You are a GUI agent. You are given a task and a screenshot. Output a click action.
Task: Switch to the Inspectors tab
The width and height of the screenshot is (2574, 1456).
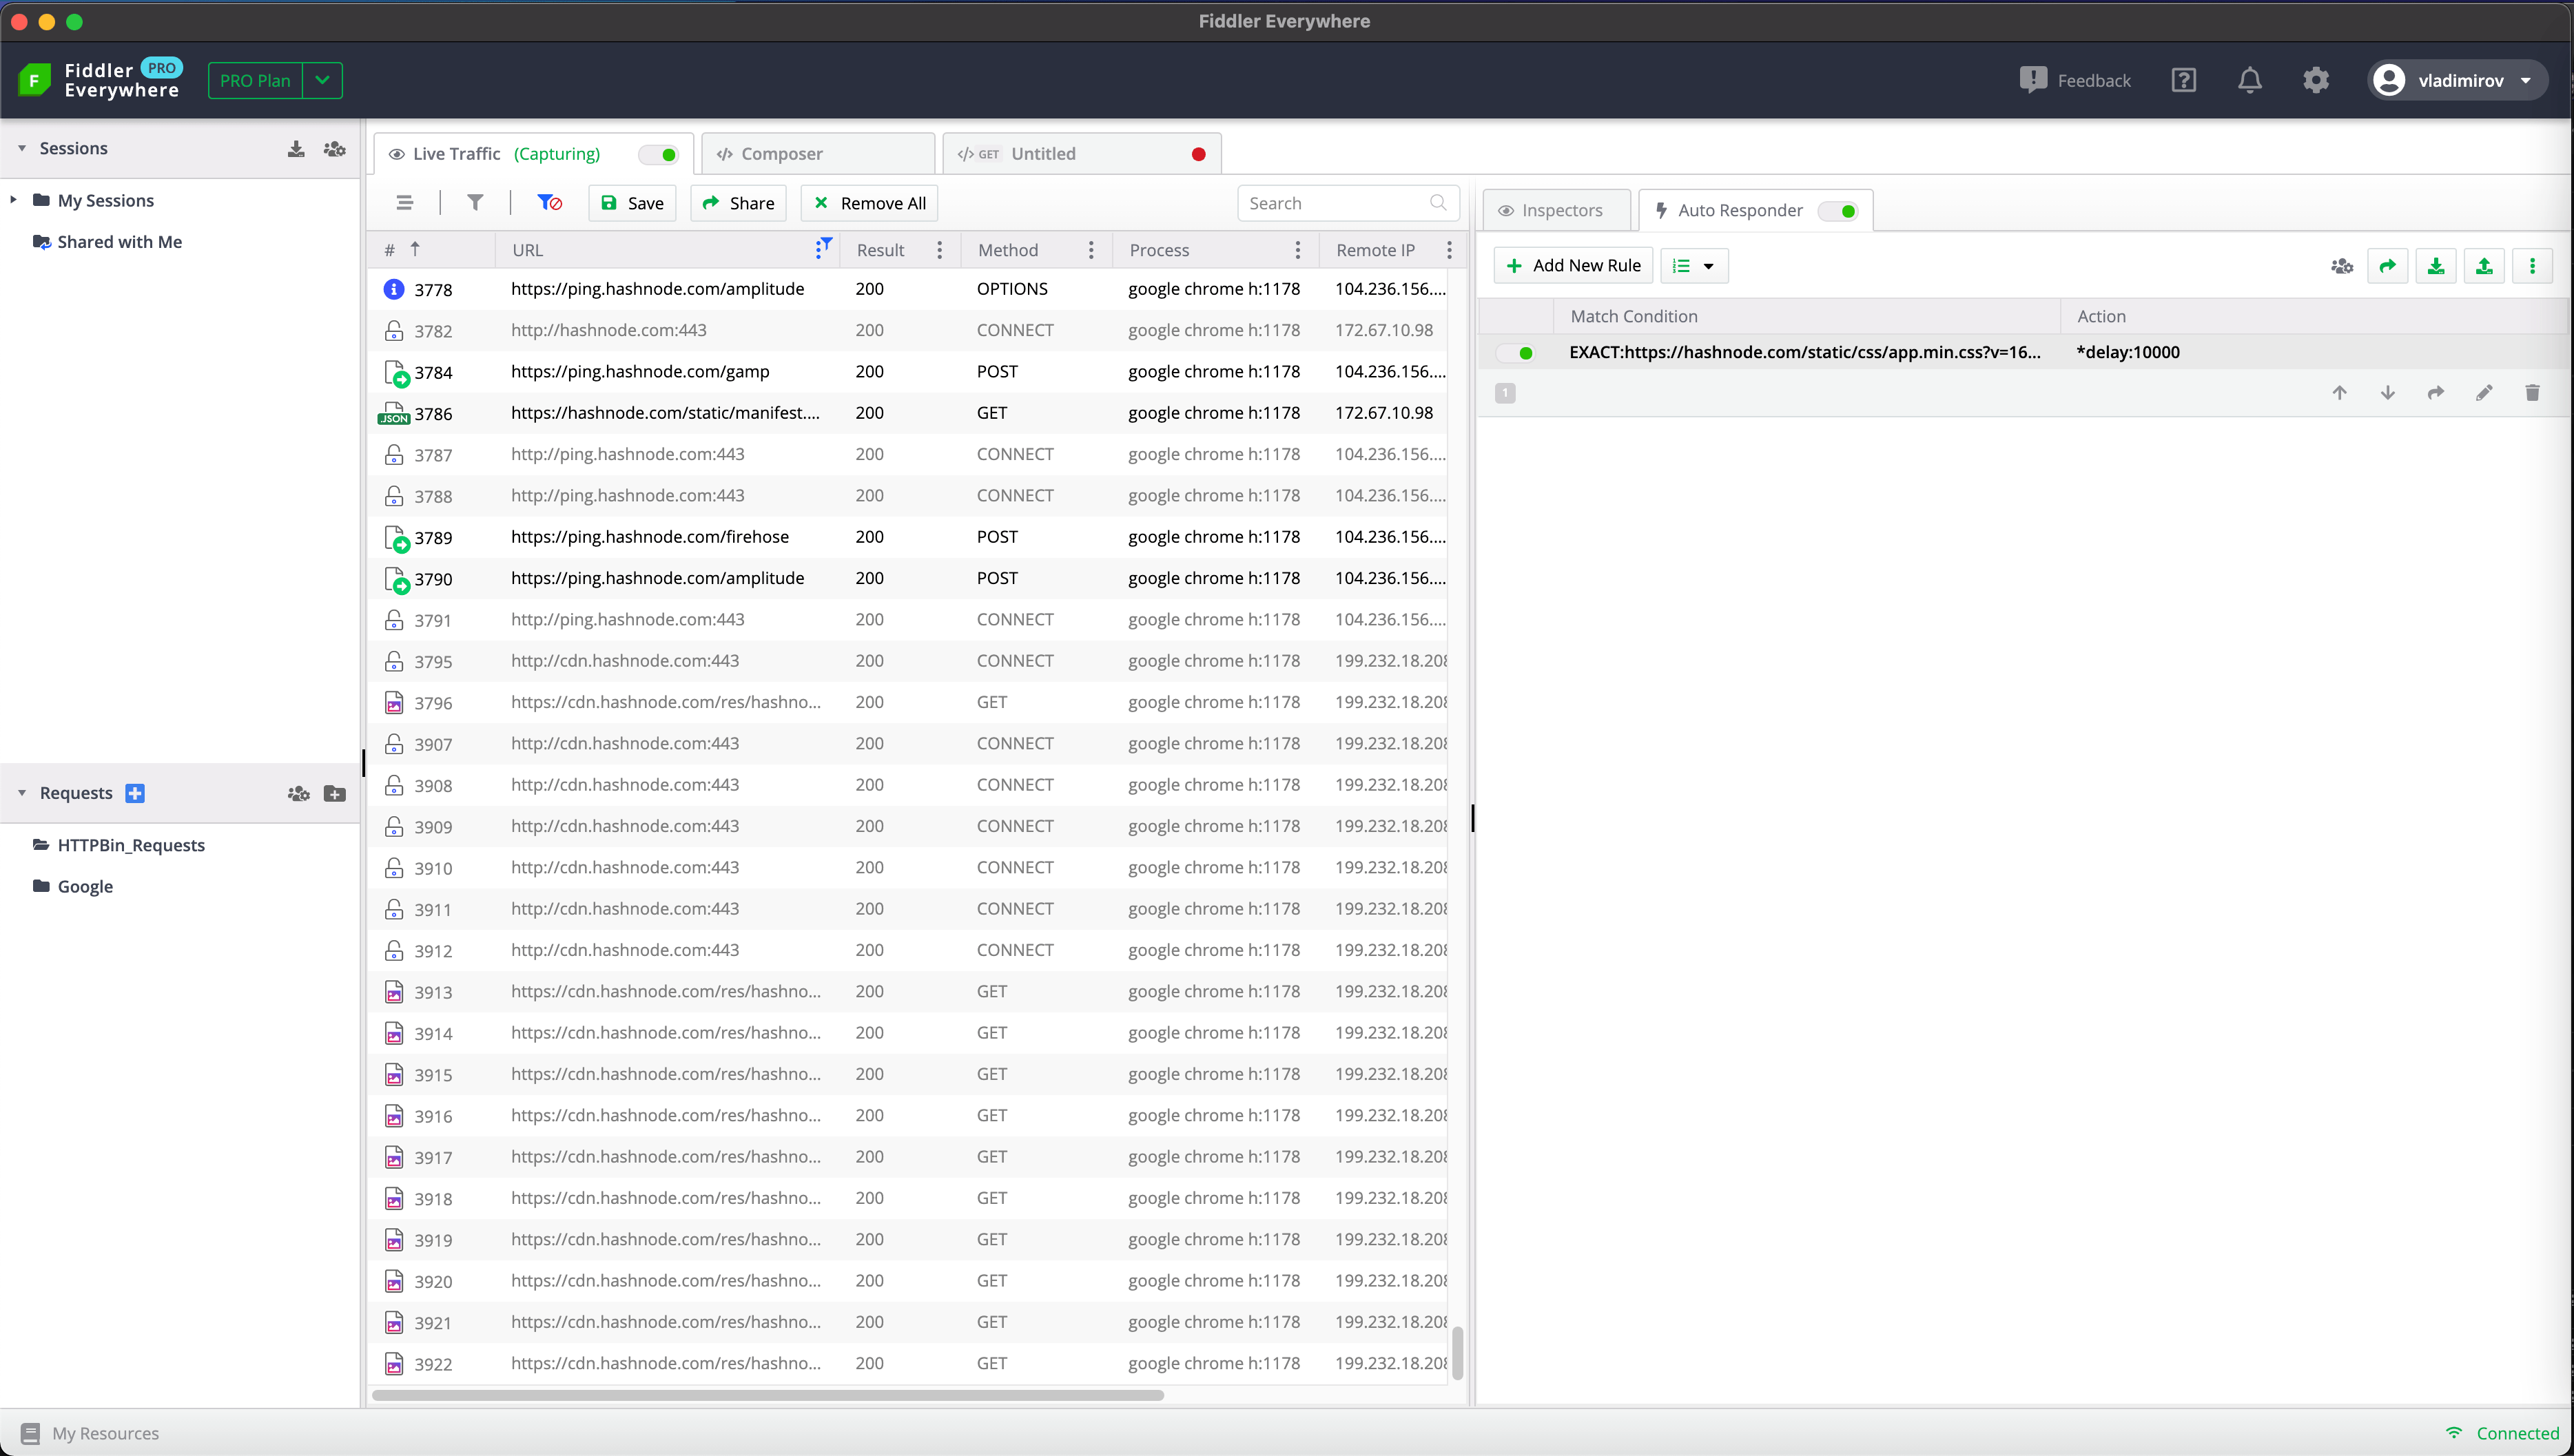(x=1557, y=210)
